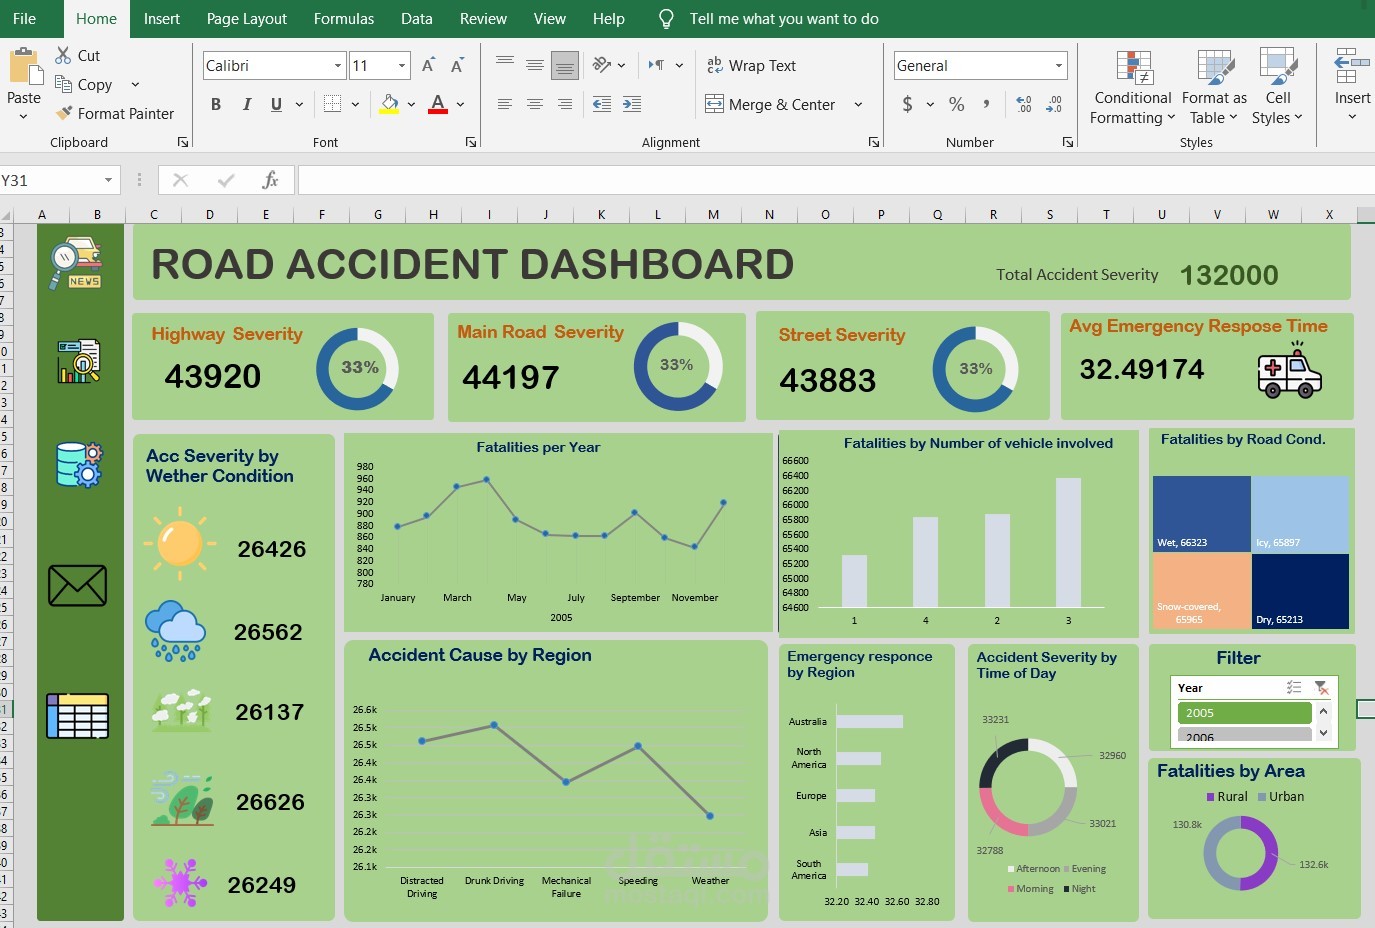This screenshot has height=928, width=1375.
Task: Click Increase Decimal icon
Action: [x=1024, y=104]
